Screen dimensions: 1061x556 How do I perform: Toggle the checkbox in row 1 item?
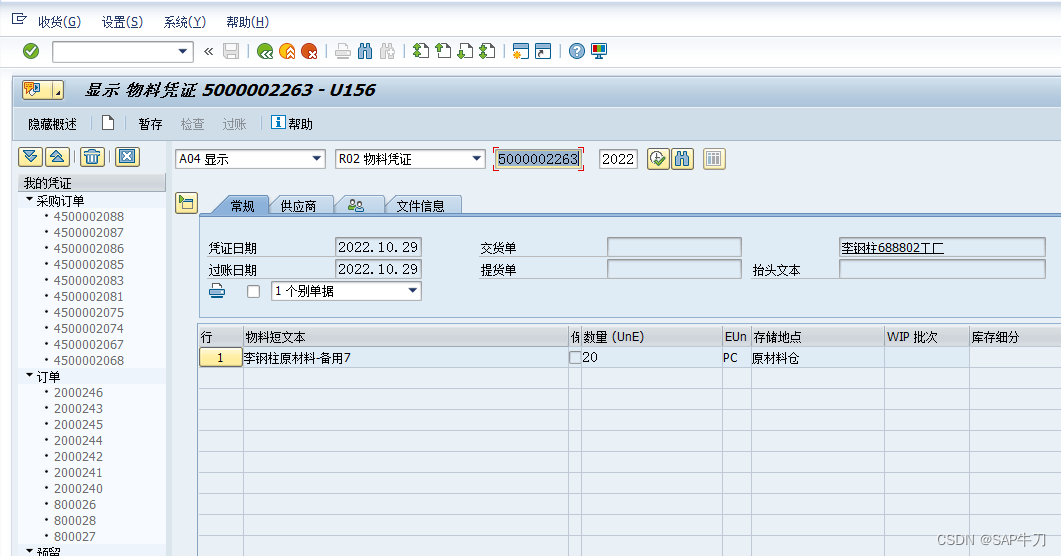tap(574, 357)
